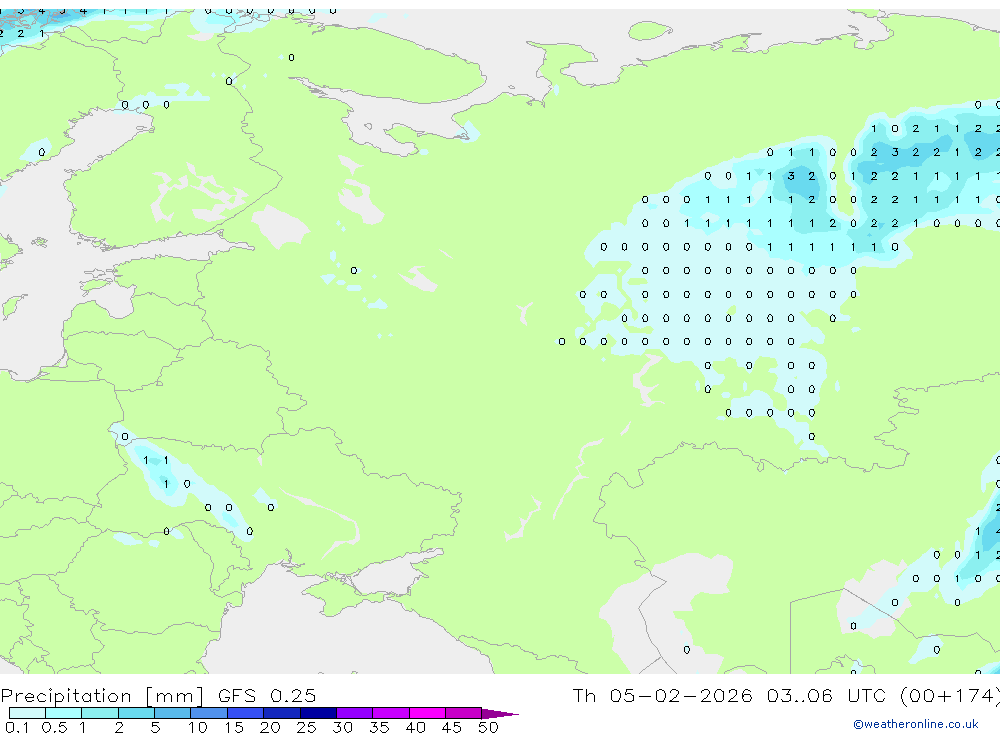
Task: Click the 'Th 05-02-2026' date text
Action: click(662, 695)
